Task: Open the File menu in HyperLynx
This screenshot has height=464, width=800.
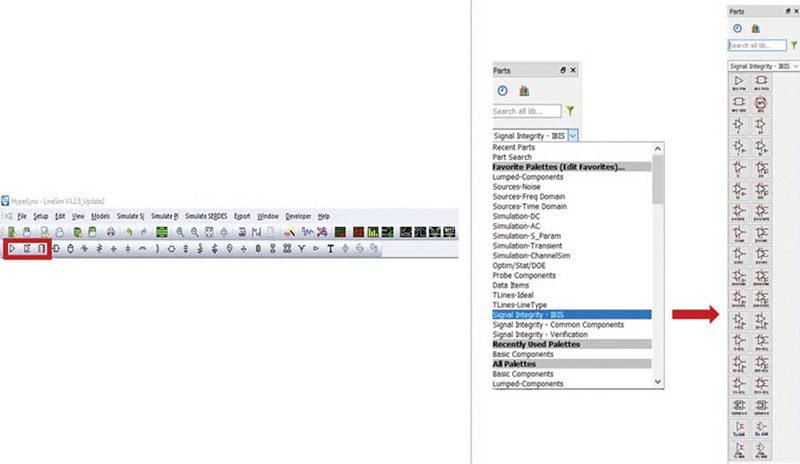Action: point(21,216)
